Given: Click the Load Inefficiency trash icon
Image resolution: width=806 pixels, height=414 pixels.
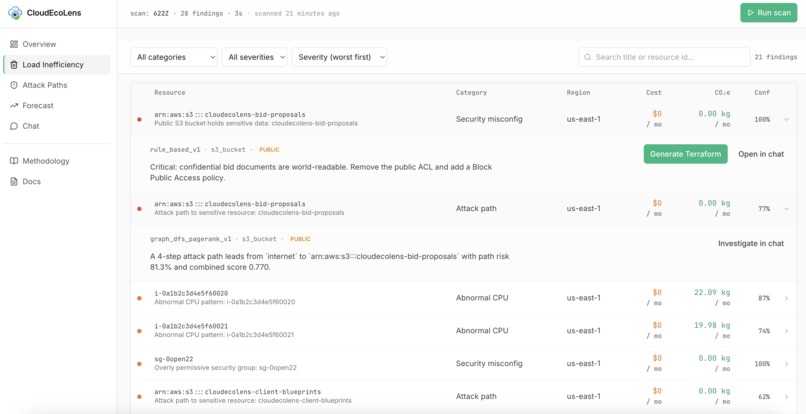Looking at the screenshot, I should point(14,65).
